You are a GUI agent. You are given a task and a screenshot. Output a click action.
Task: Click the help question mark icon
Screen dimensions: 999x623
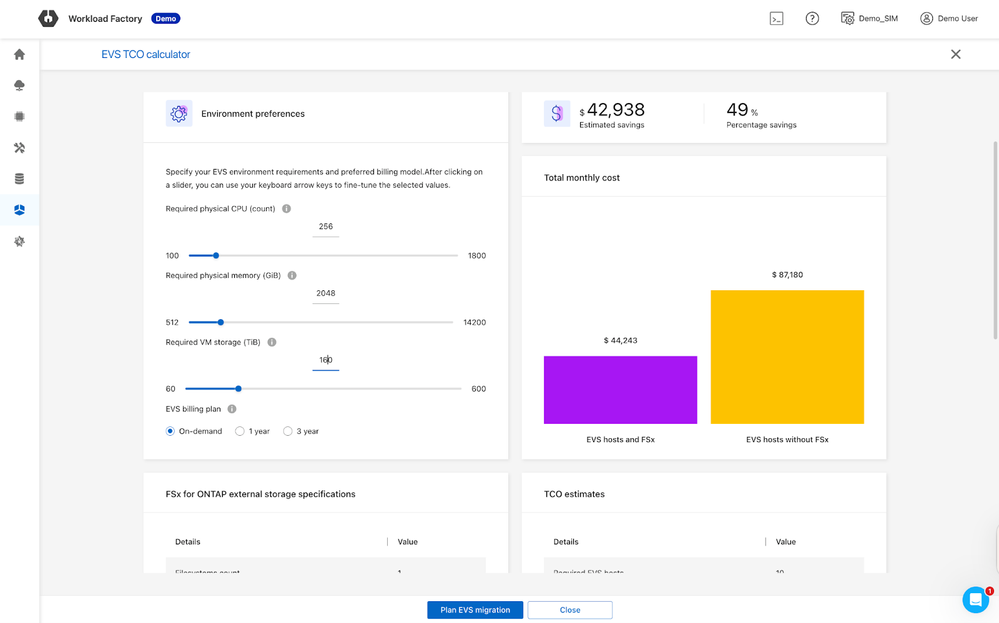point(812,19)
